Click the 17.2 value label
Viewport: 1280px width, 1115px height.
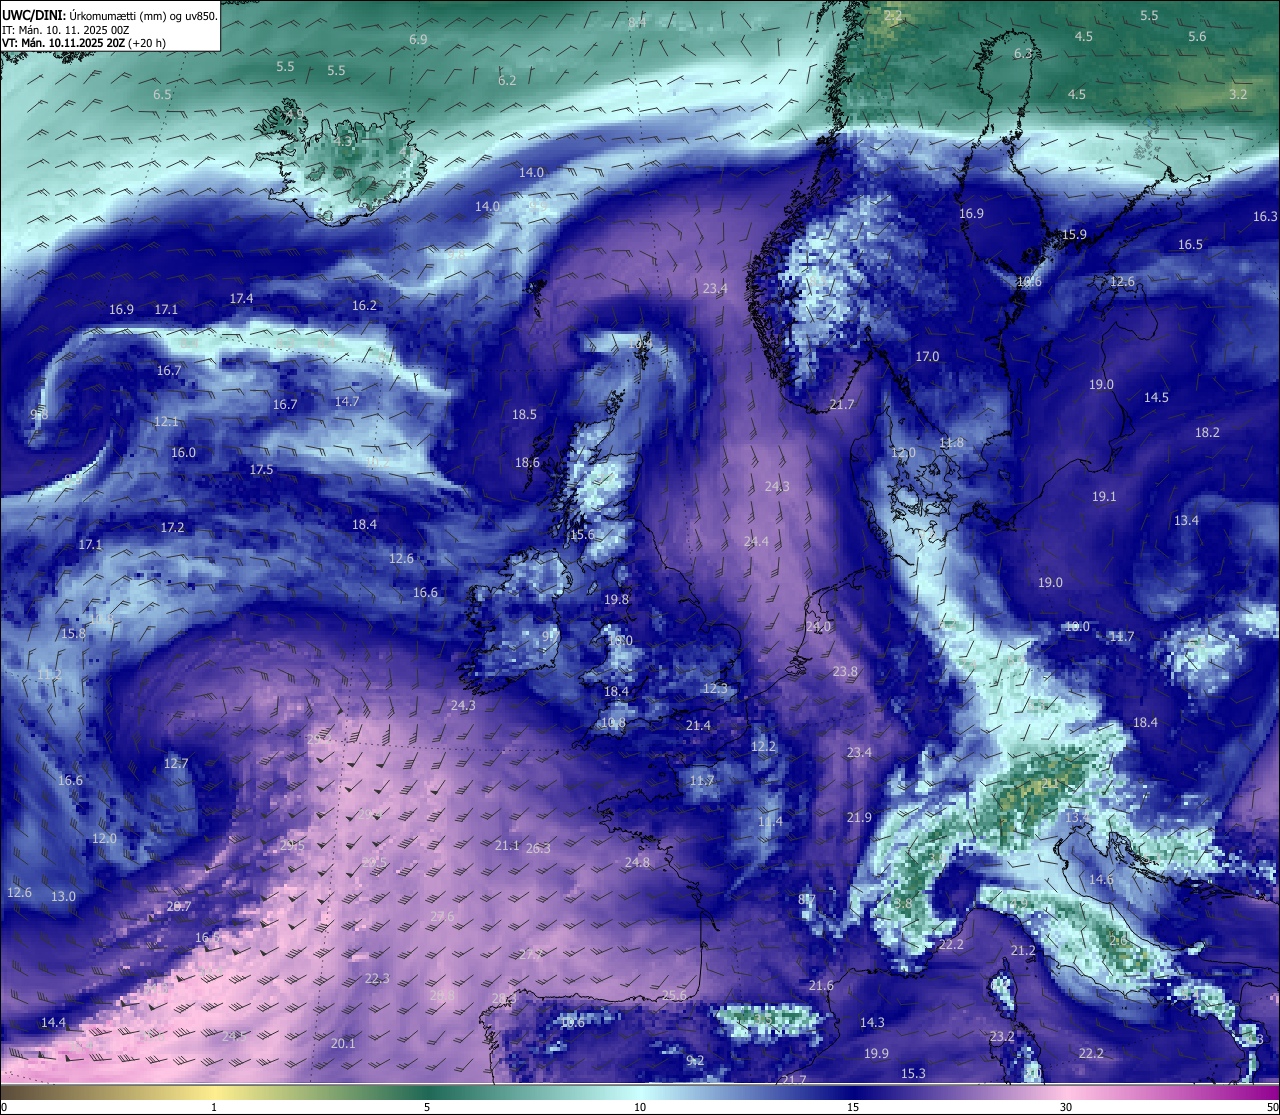(172, 527)
